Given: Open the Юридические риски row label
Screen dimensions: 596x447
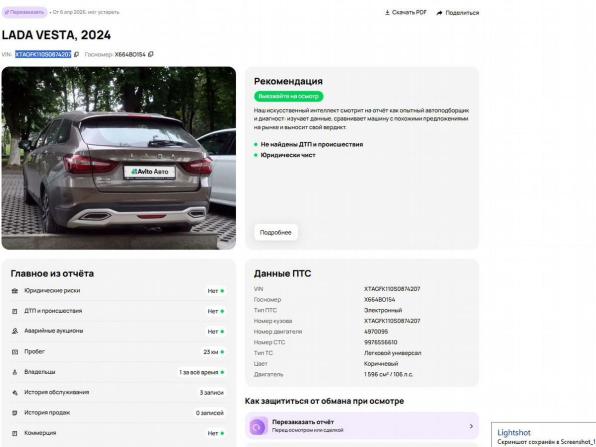Looking at the screenshot, I should coord(52,290).
